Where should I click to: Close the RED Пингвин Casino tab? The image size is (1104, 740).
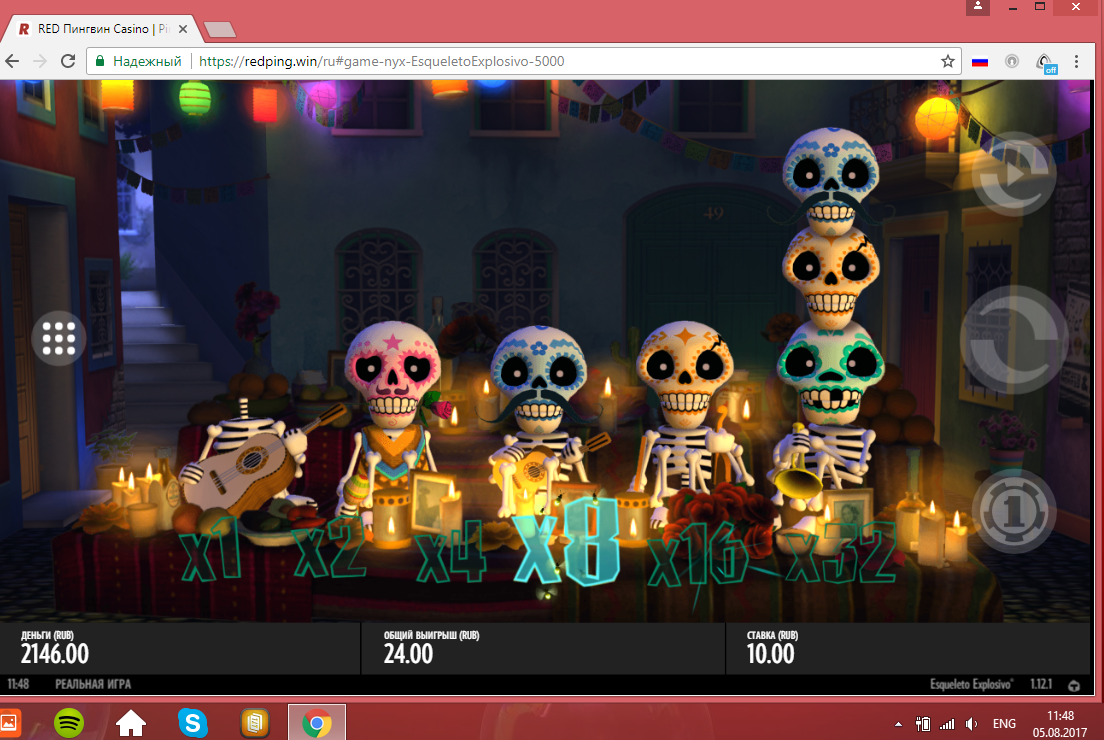point(183,29)
